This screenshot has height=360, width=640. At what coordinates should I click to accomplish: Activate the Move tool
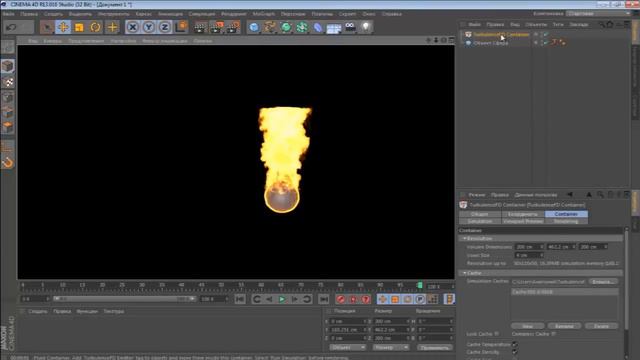(x=63, y=27)
